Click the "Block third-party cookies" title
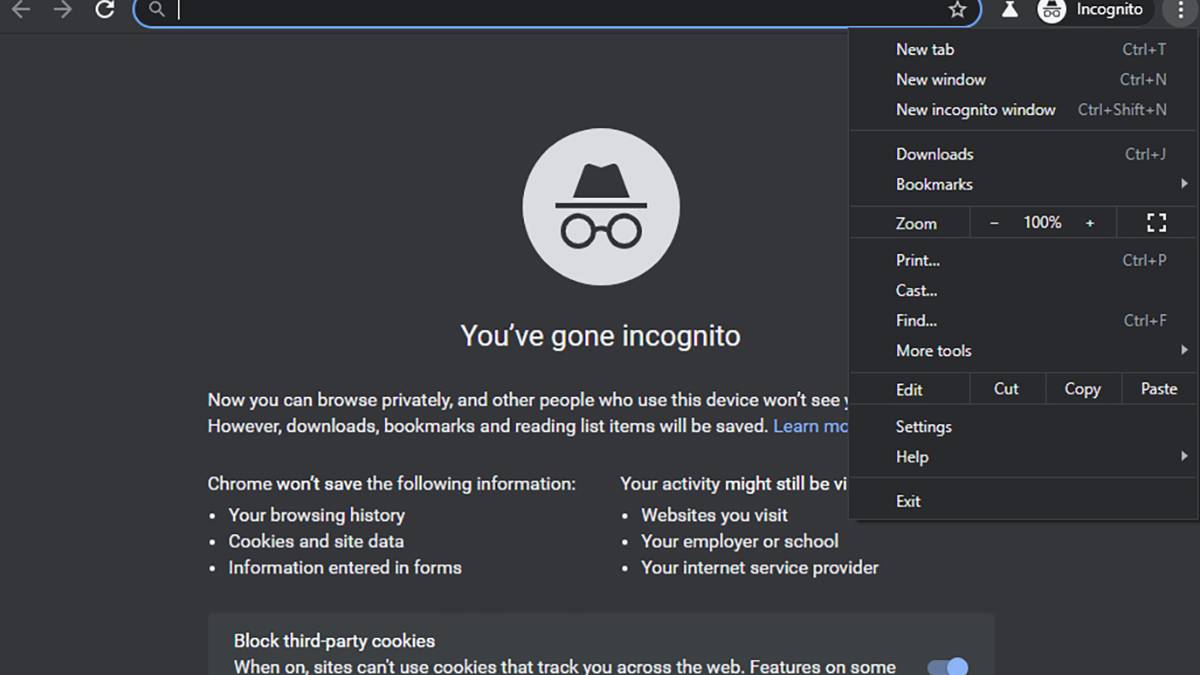The image size is (1200, 675). [334, 641]
